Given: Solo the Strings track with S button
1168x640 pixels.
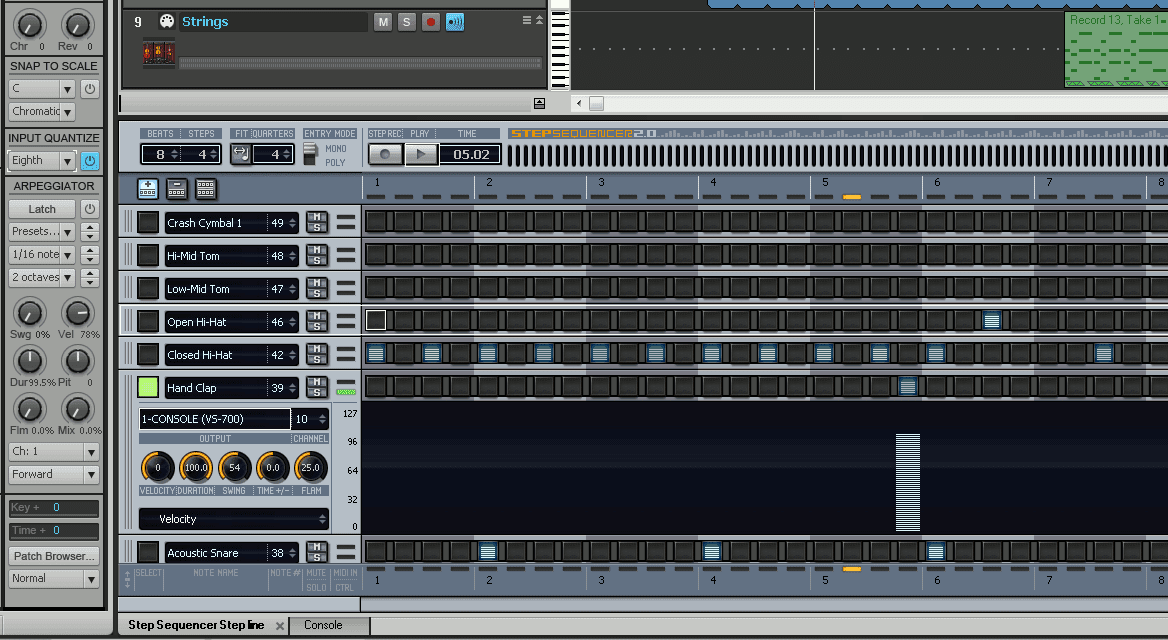Looking at the screenshot, I should (x=407, y=22).
